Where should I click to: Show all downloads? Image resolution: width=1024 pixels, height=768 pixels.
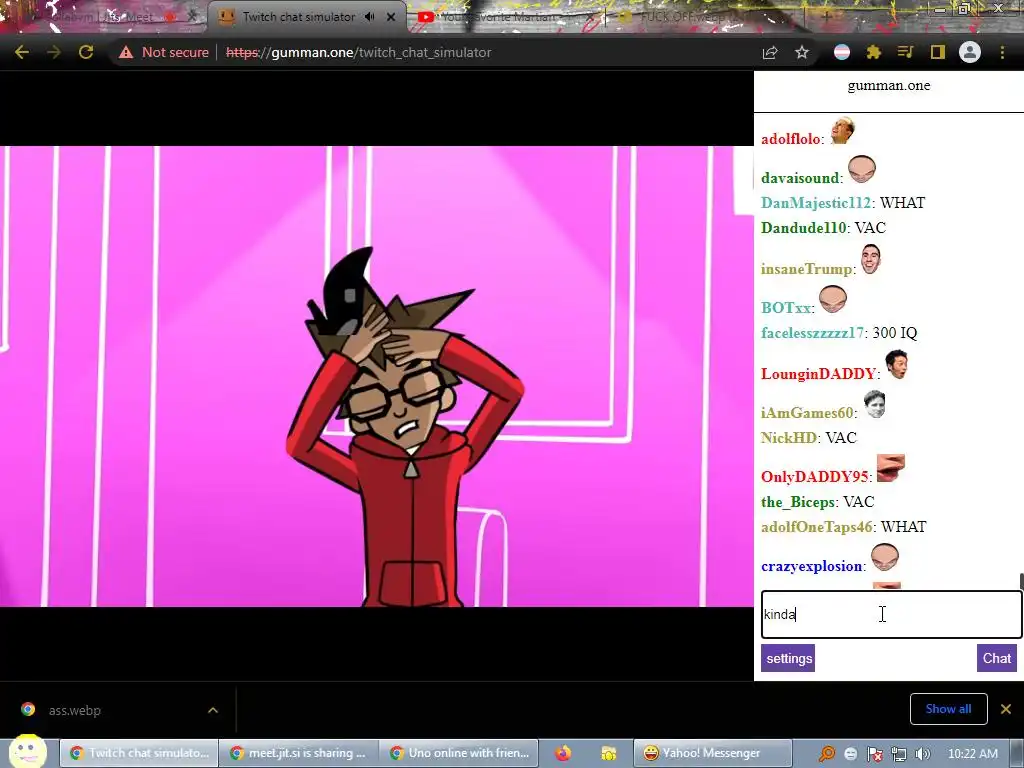948,709
